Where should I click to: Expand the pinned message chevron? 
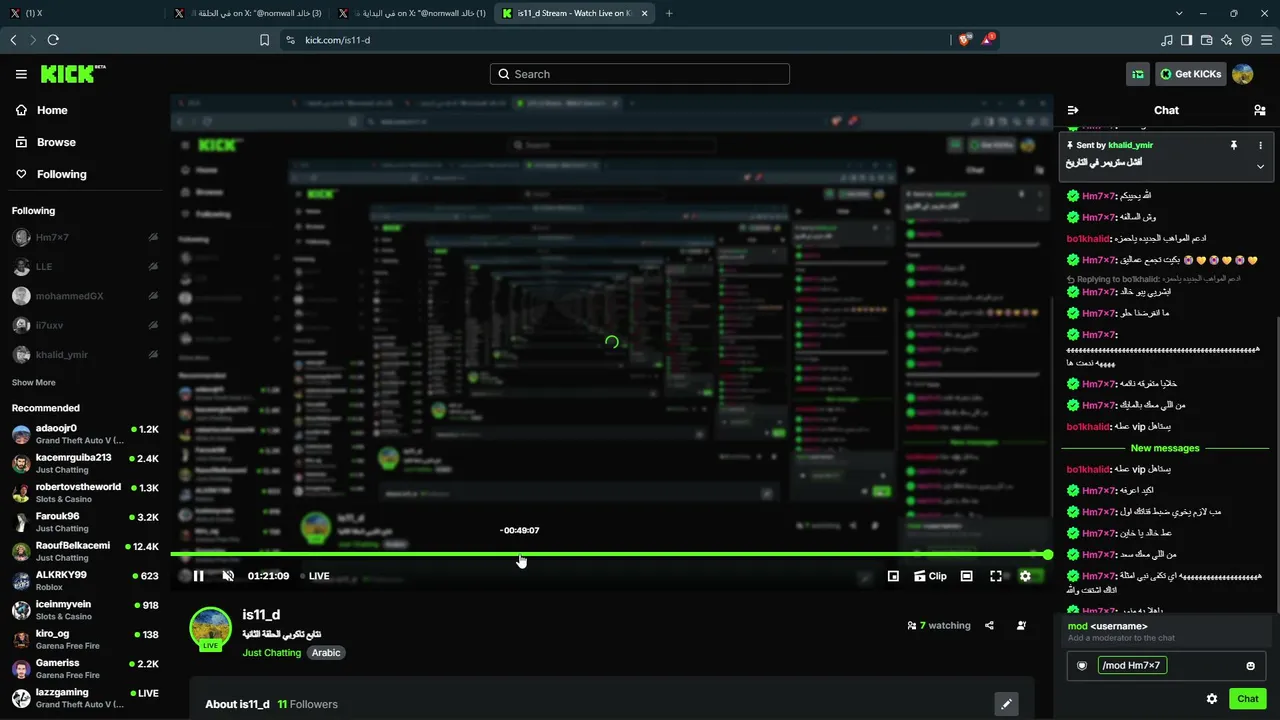tap(1260, 166)
